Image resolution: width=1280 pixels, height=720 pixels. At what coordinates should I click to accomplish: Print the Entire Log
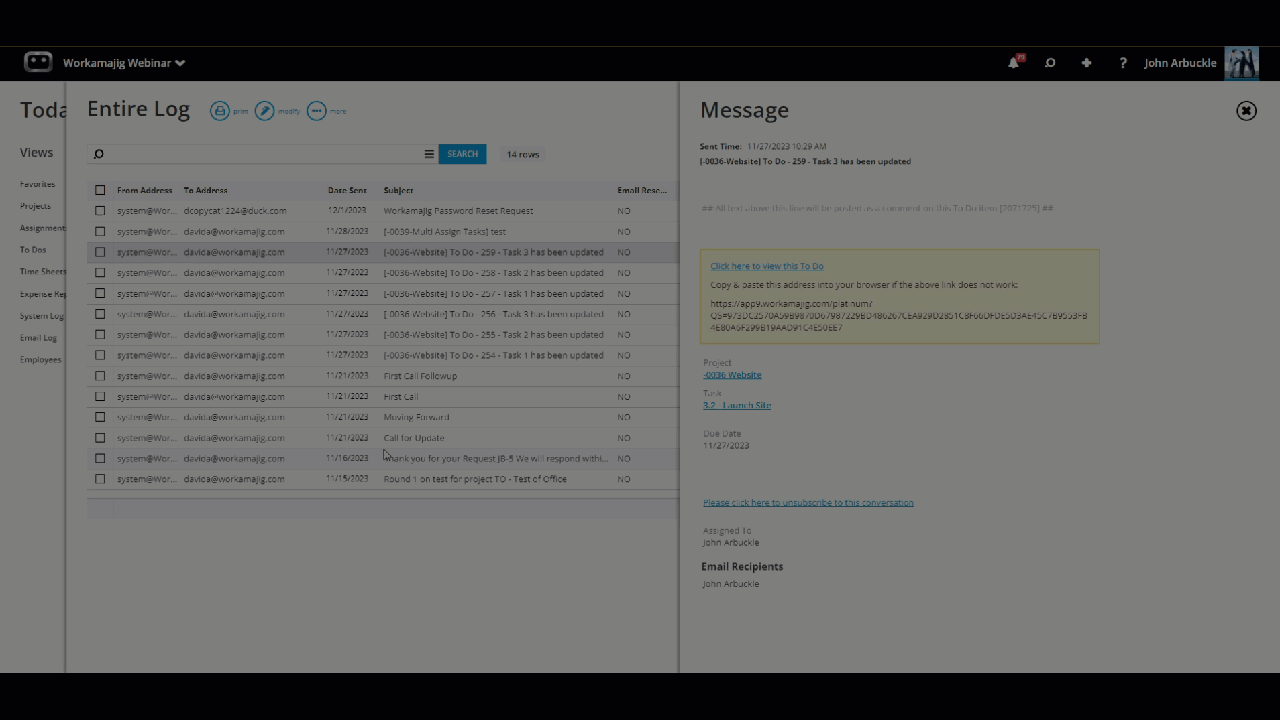tap(219, 111)
